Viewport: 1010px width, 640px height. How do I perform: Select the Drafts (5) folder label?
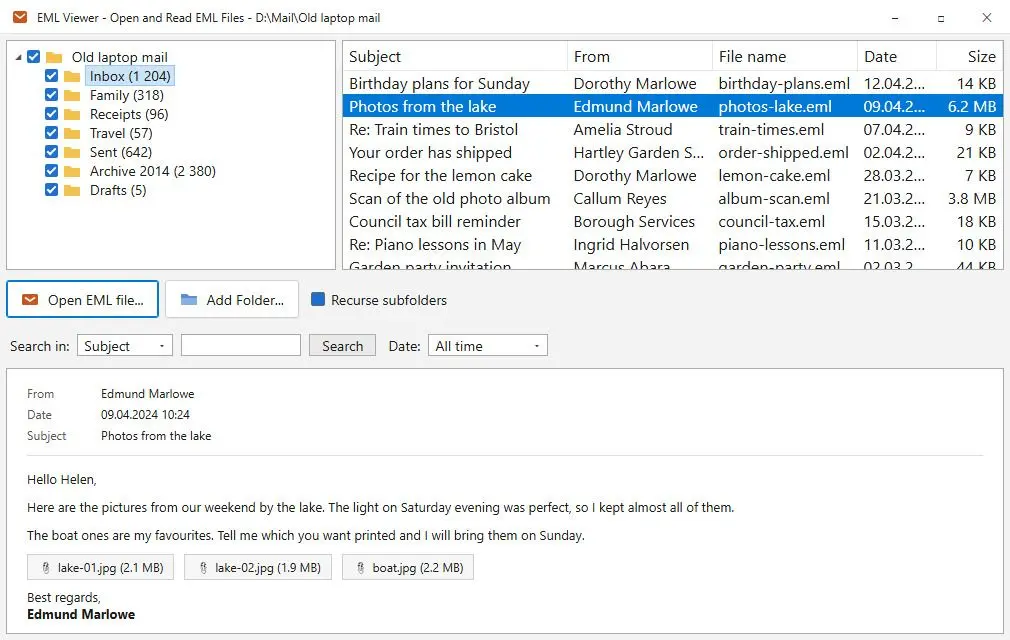pyautogui.click(x=118, y=190)
